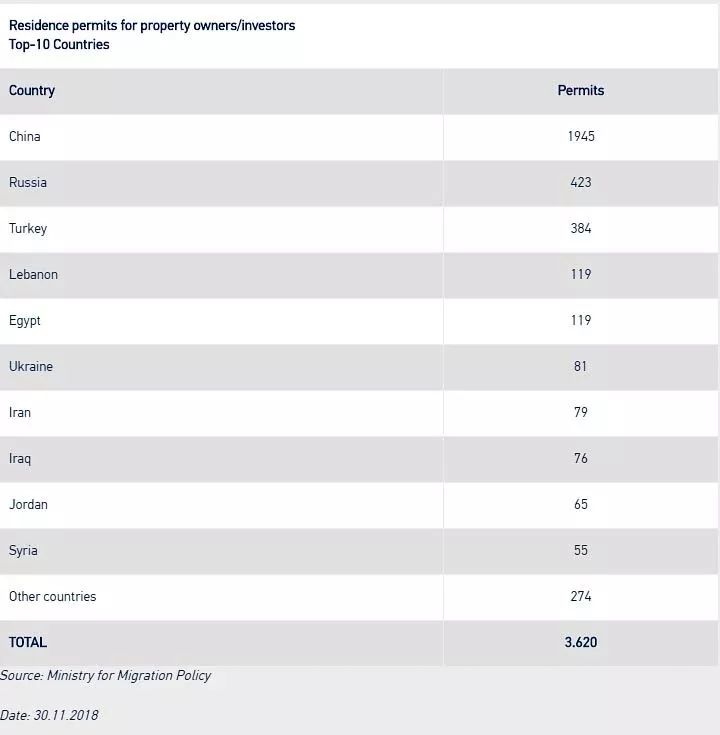Screen dimensions: 720x735
Task: Click the 1945 permits value
Action: coord(581,136)
